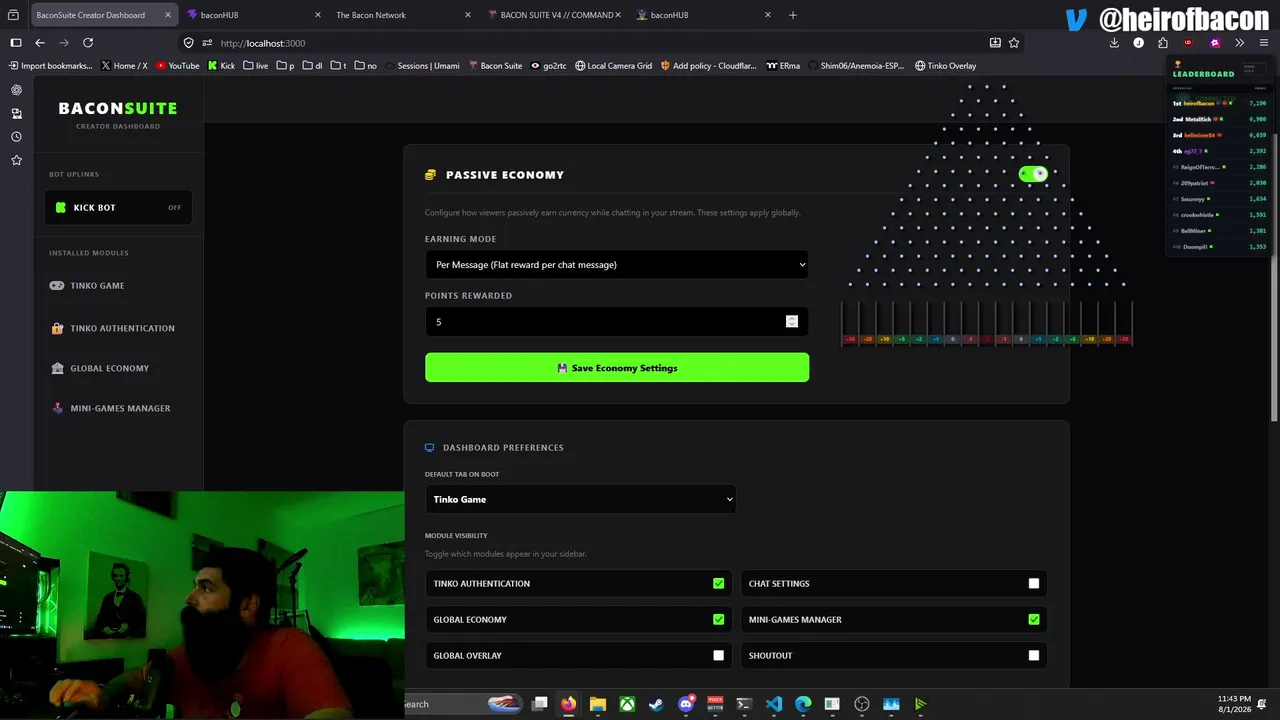This screenshot has width=1280, height=720.
Task: Click the Points Rewarded number stepper
Action: pyautogui.click(x=792, y=321)
